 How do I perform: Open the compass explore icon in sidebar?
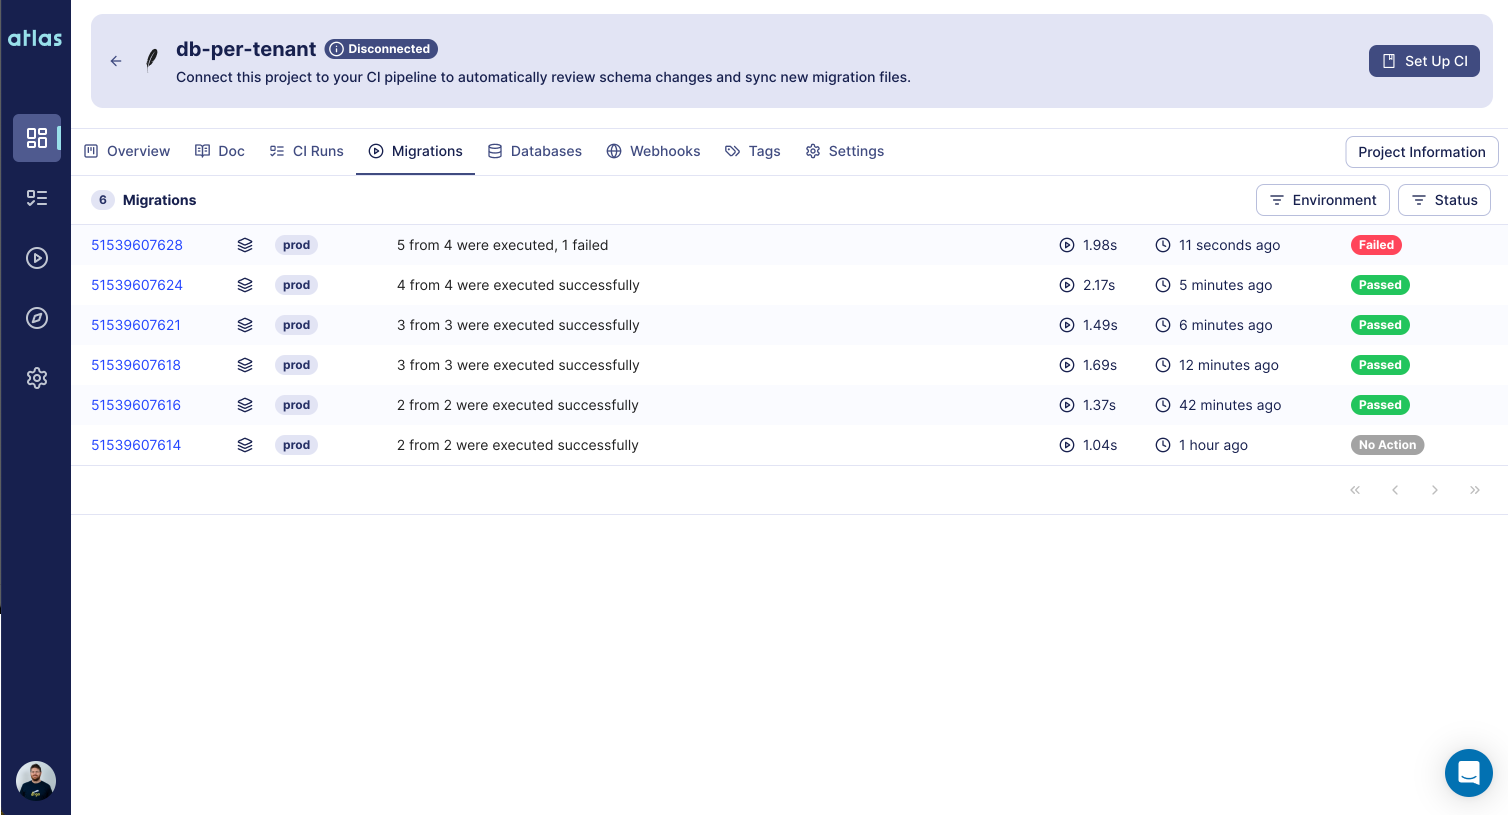click(x=37, y=318)
